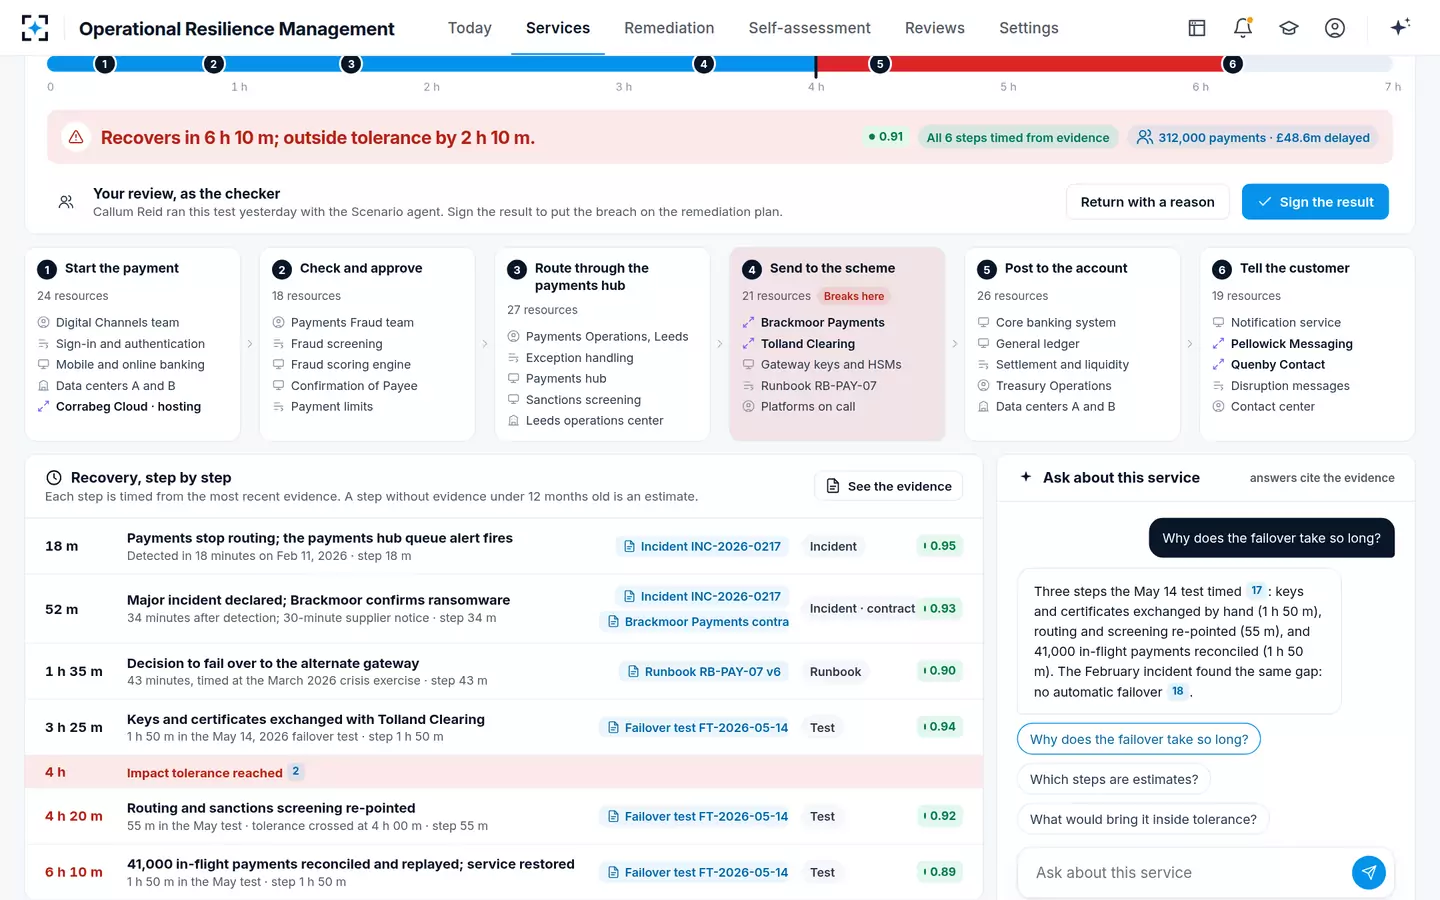Click the app logo icon
Viewport: 1440px width, 900px height.
tap(35, 28)
